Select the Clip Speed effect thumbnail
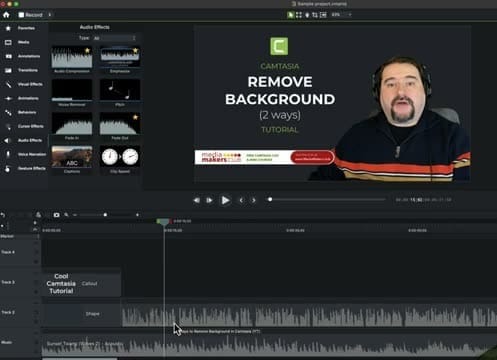 (x=120, y=157)
